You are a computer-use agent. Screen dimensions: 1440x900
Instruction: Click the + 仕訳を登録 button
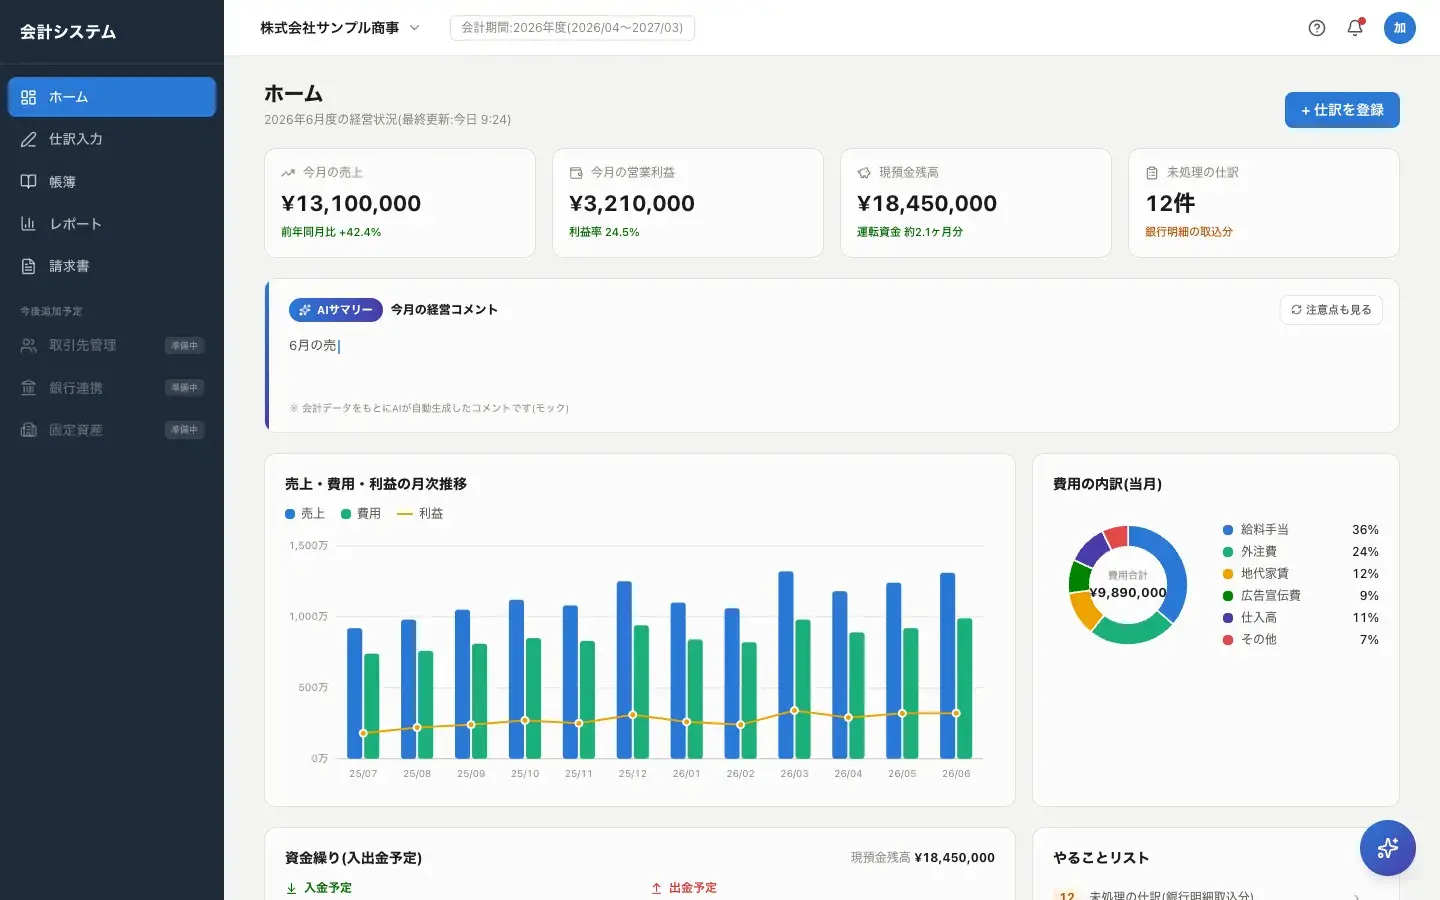tap(1342, 110)
